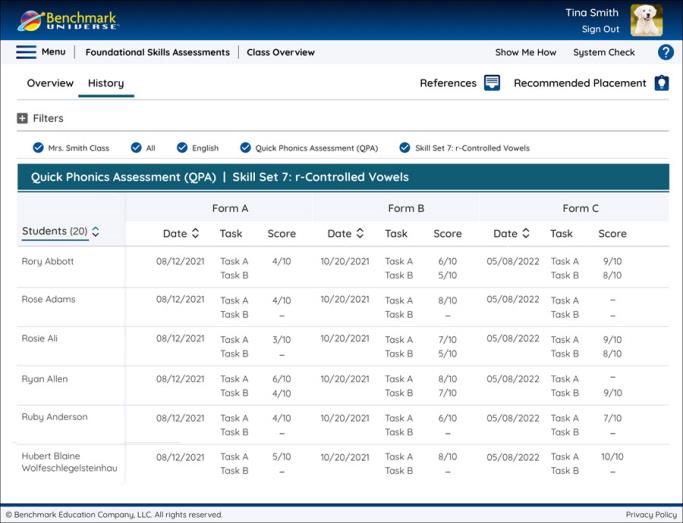This screenshot has width=683, height=523.
Task: Click Ryan Allen's Form C Task B score 9/10
Action: click(612, 393)
